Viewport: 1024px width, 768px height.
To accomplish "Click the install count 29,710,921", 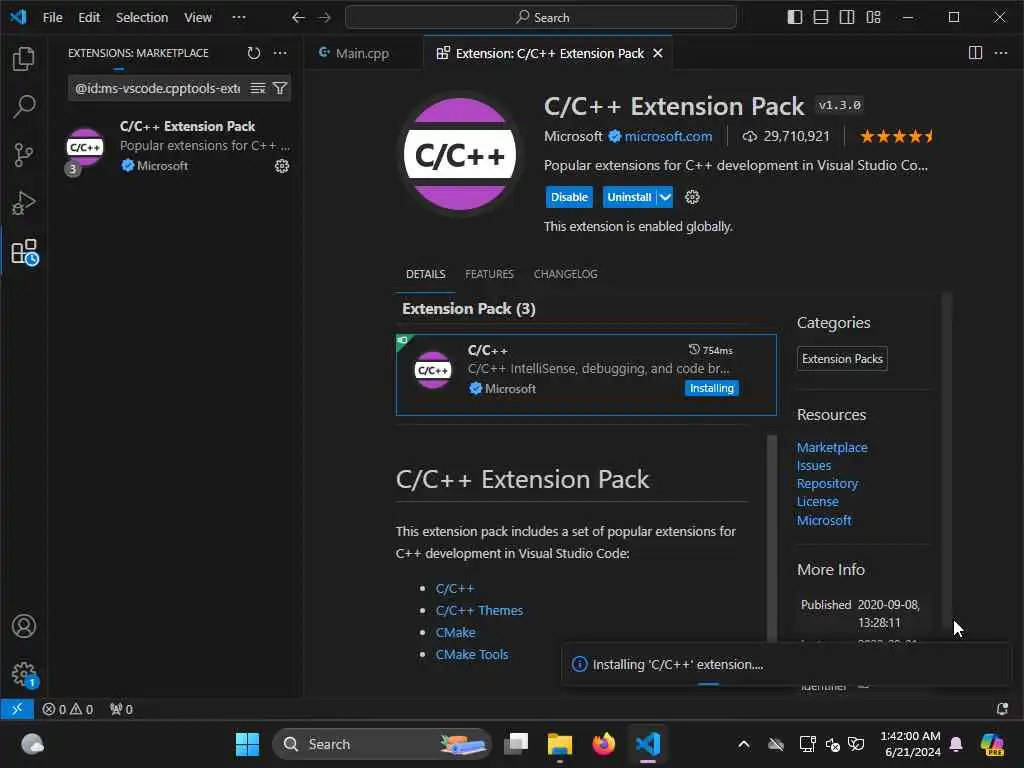I will tap(786, 136).
